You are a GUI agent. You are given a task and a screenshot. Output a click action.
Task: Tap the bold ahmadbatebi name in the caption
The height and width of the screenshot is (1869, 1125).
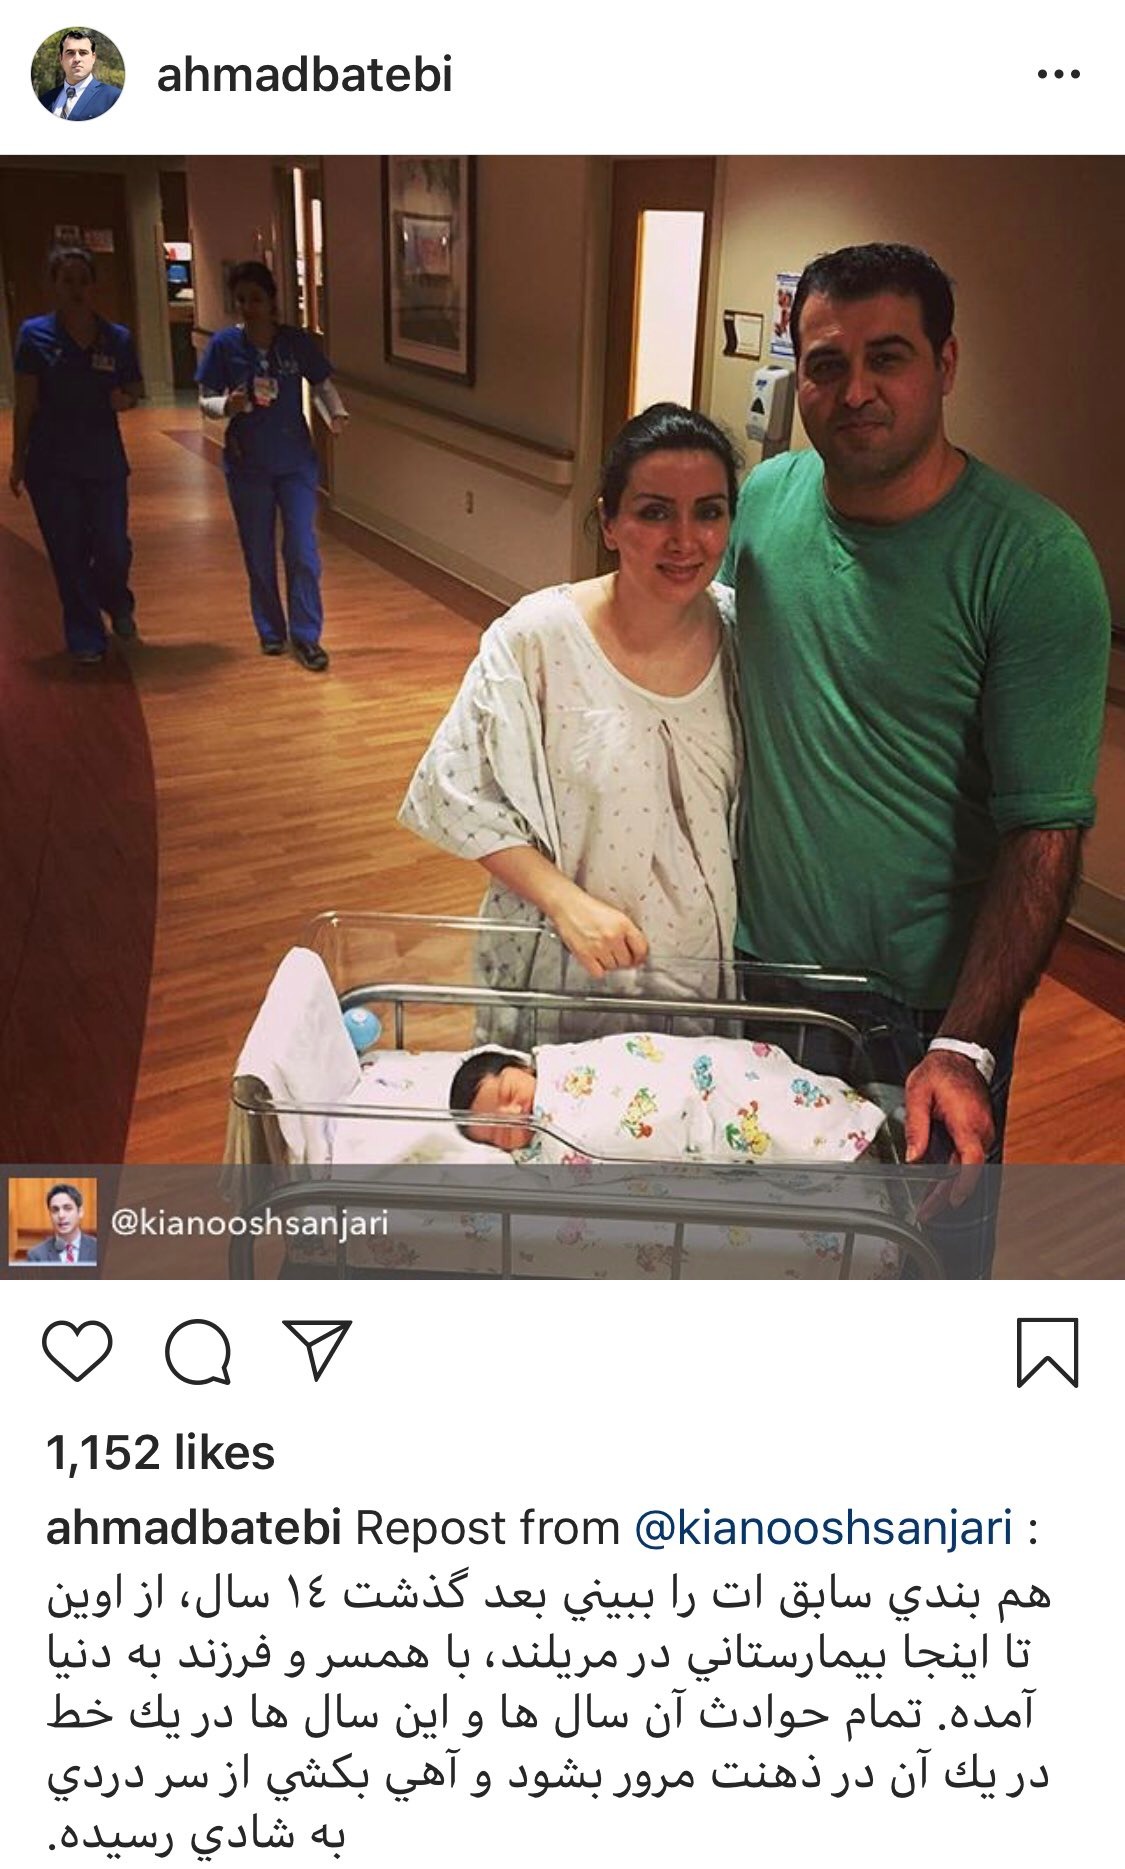coord(194,1528)
